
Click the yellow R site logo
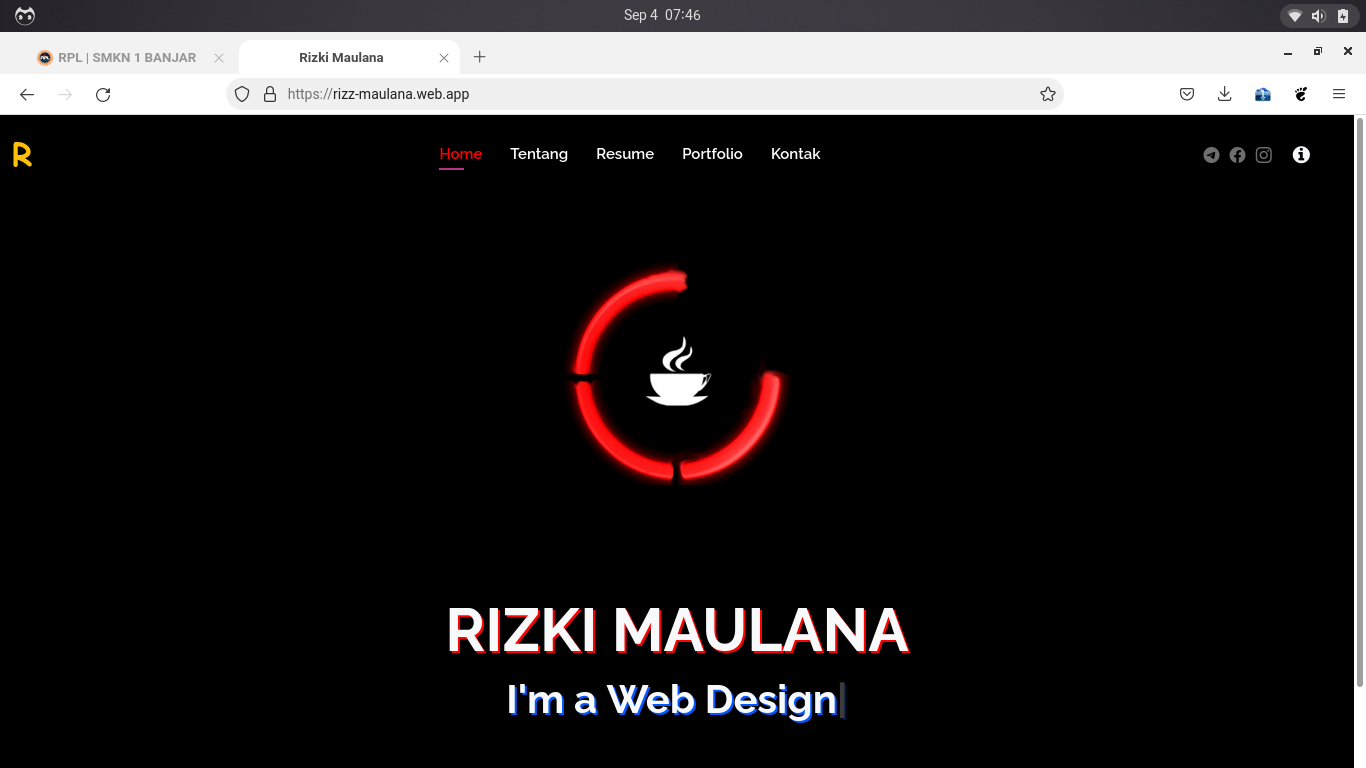coord(22,155)
